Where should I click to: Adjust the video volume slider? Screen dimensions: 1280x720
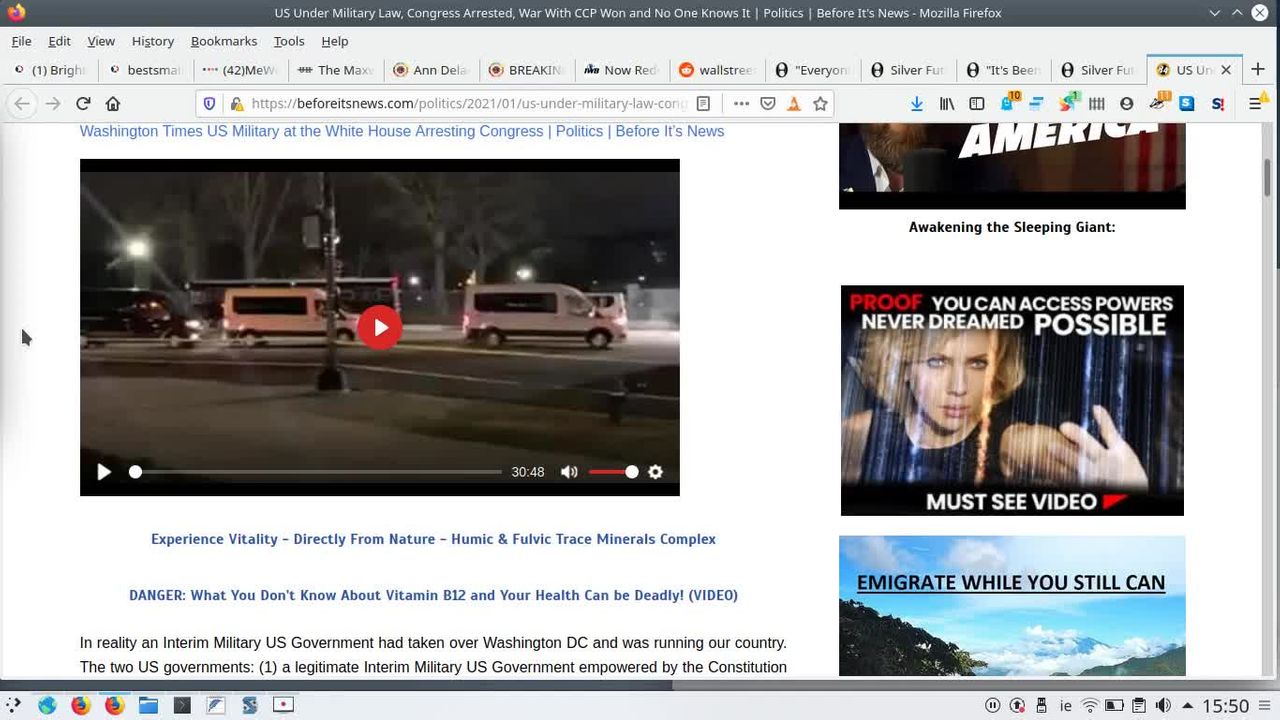tap(612, 472)
